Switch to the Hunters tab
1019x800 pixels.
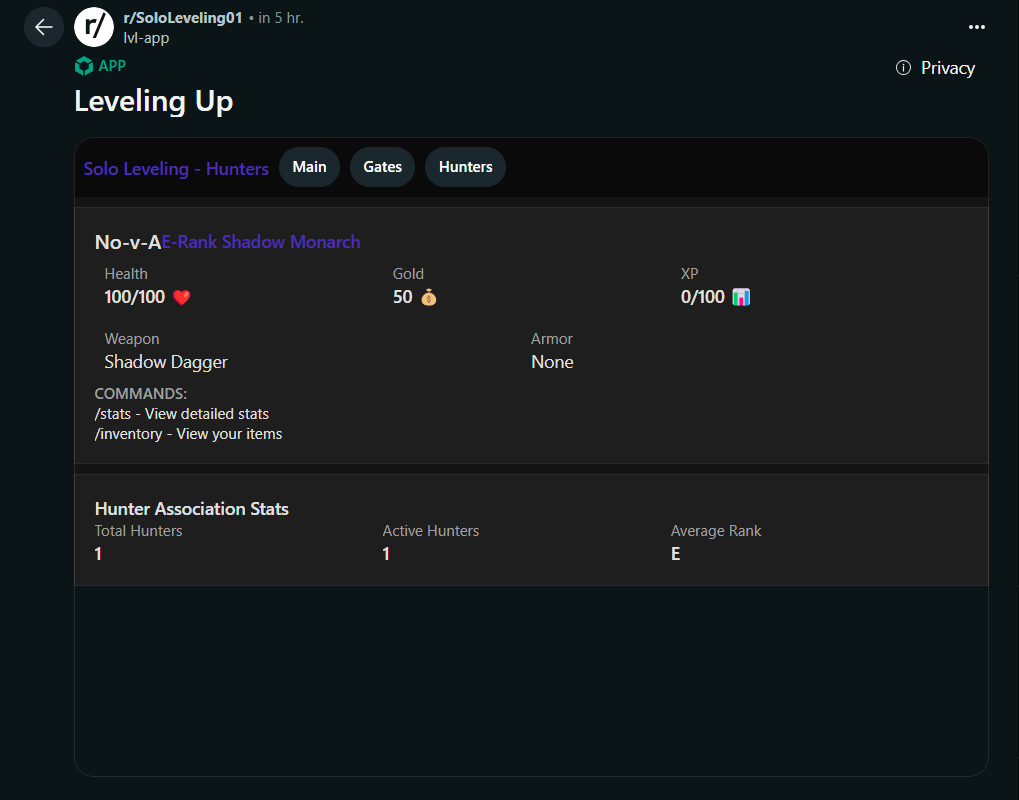[x=465, y=167]
